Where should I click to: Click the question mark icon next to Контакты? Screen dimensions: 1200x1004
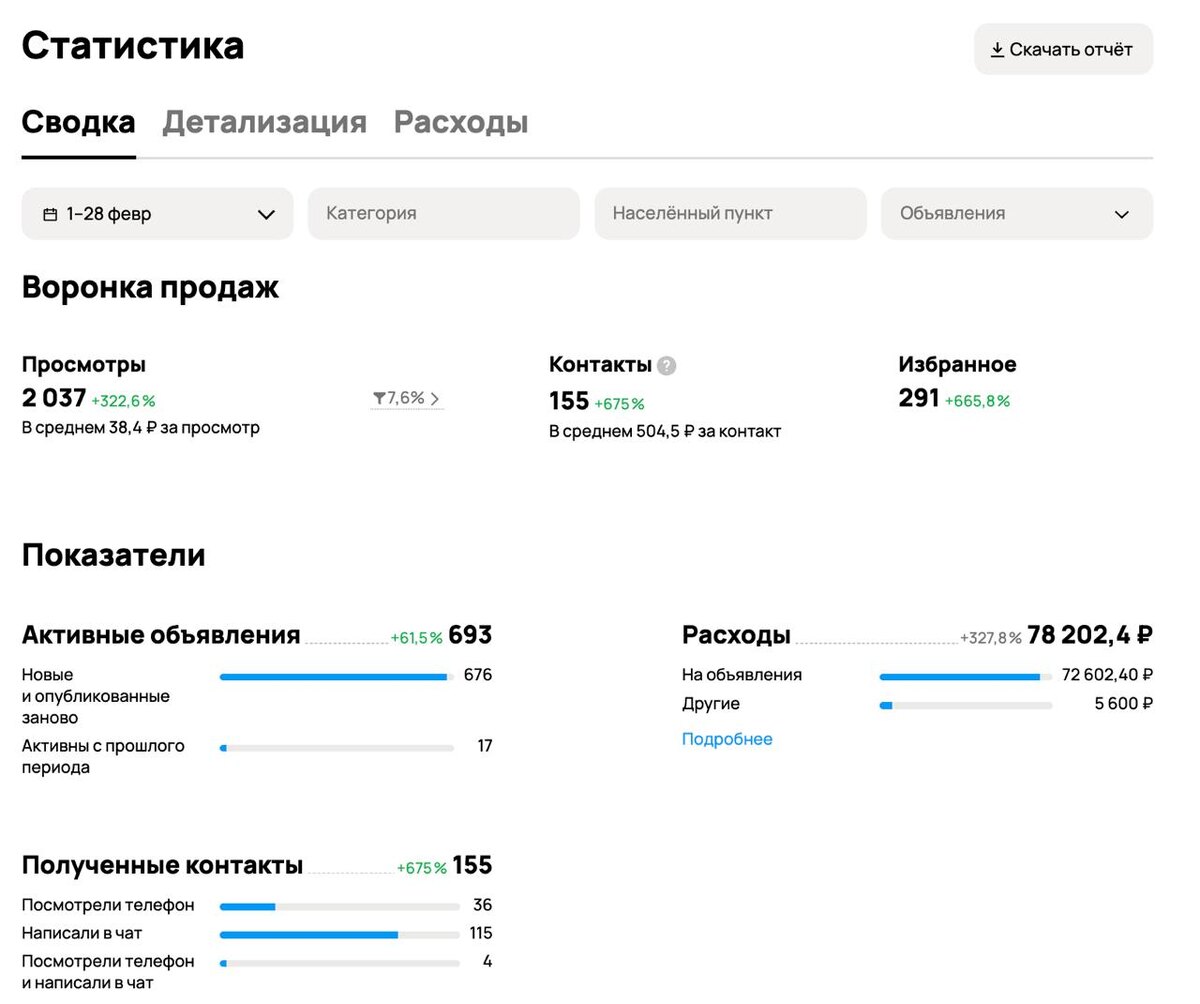click(x=667, y=366)
